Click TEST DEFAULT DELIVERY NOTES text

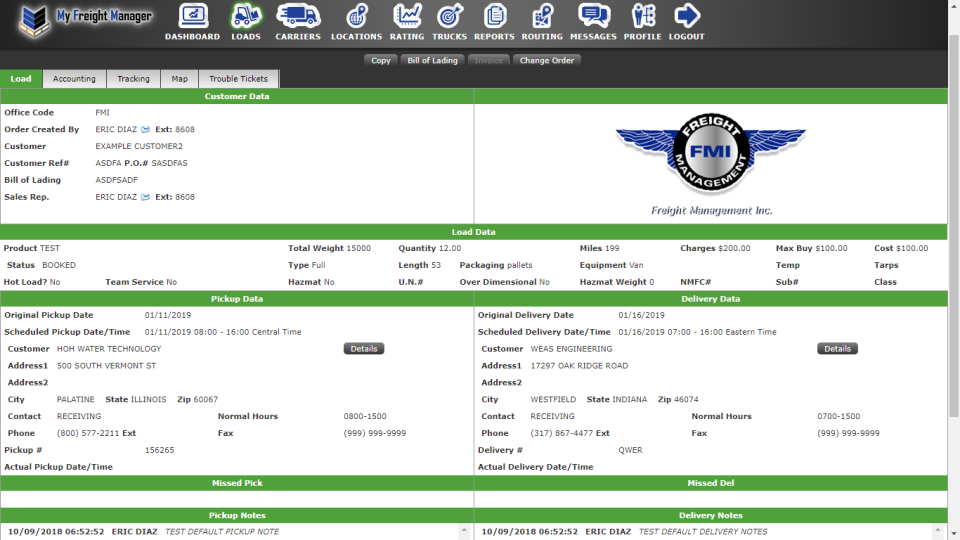[703, 531]
